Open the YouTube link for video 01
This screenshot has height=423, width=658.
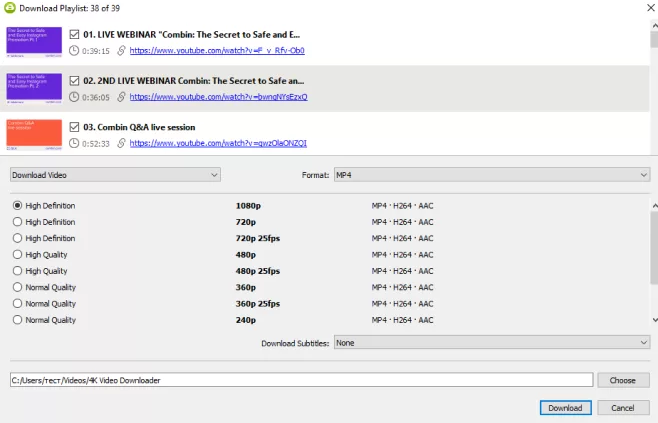217,51
